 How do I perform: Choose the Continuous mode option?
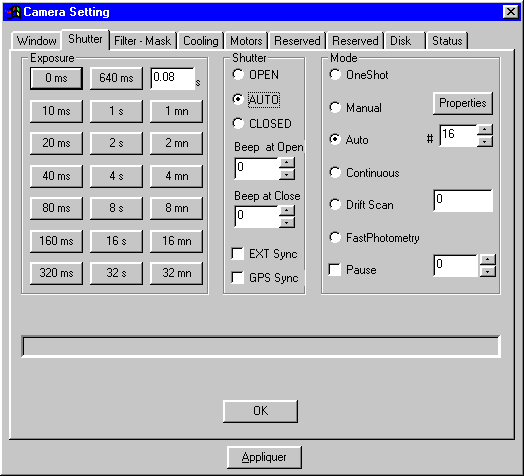click(335, 172)
